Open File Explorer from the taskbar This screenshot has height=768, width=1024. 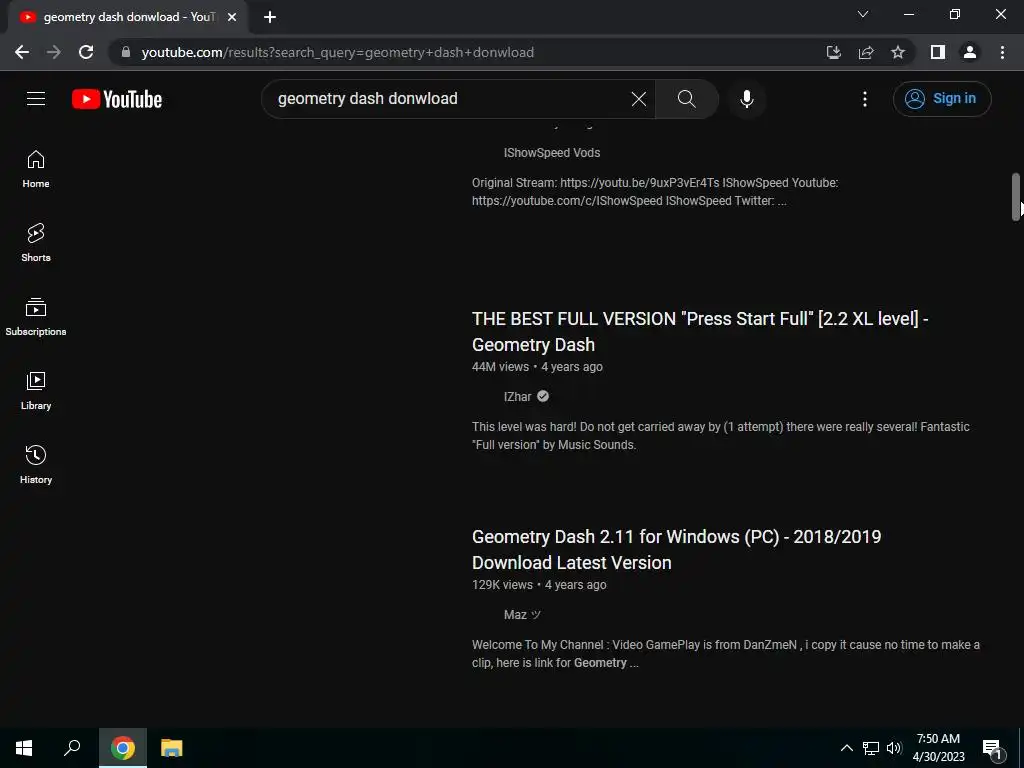click(172, 748)
